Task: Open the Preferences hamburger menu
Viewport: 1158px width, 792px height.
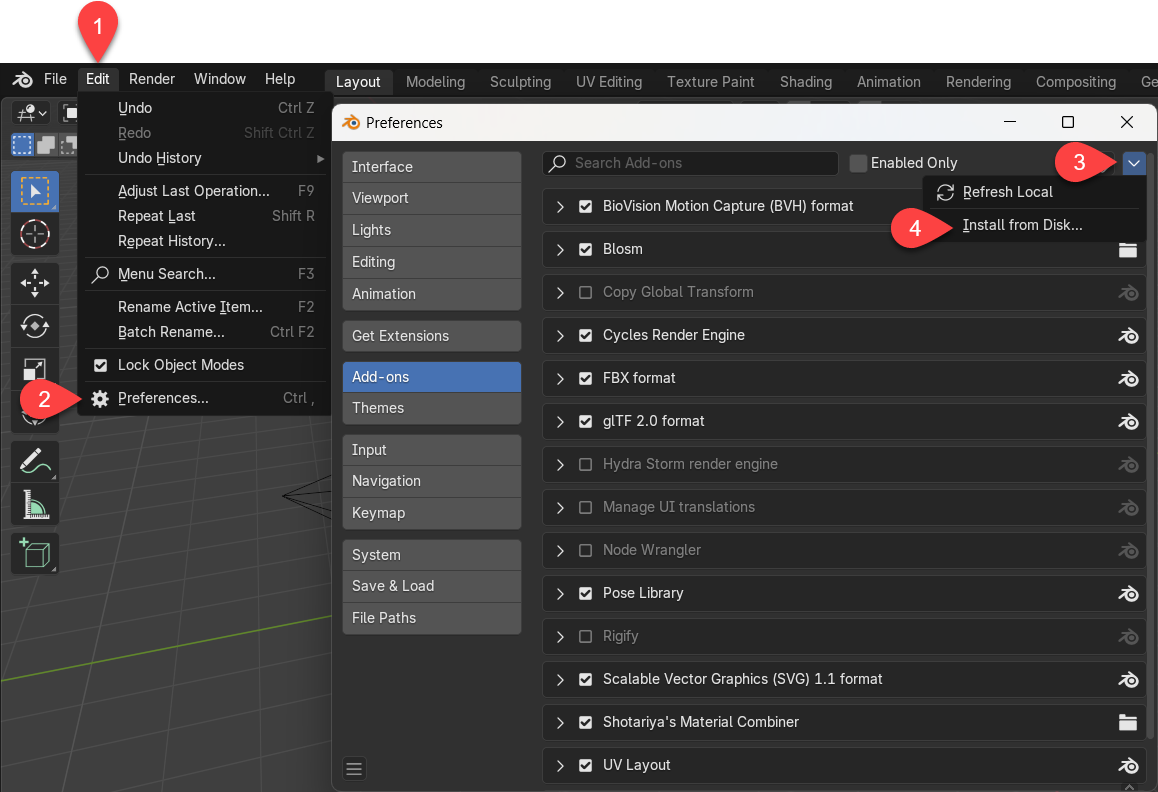Action: pyautogui.click(x=354, y=768)
